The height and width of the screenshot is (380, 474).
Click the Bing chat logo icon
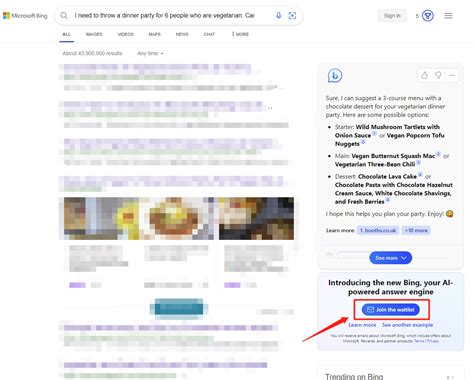[x=335, y=76]
